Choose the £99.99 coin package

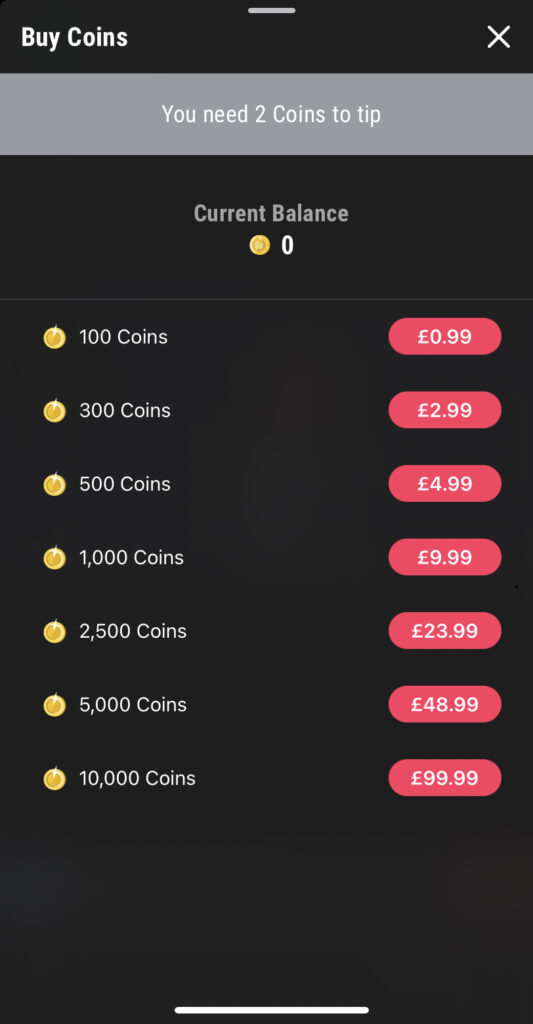pyautogui.click(x=445, y=778)
